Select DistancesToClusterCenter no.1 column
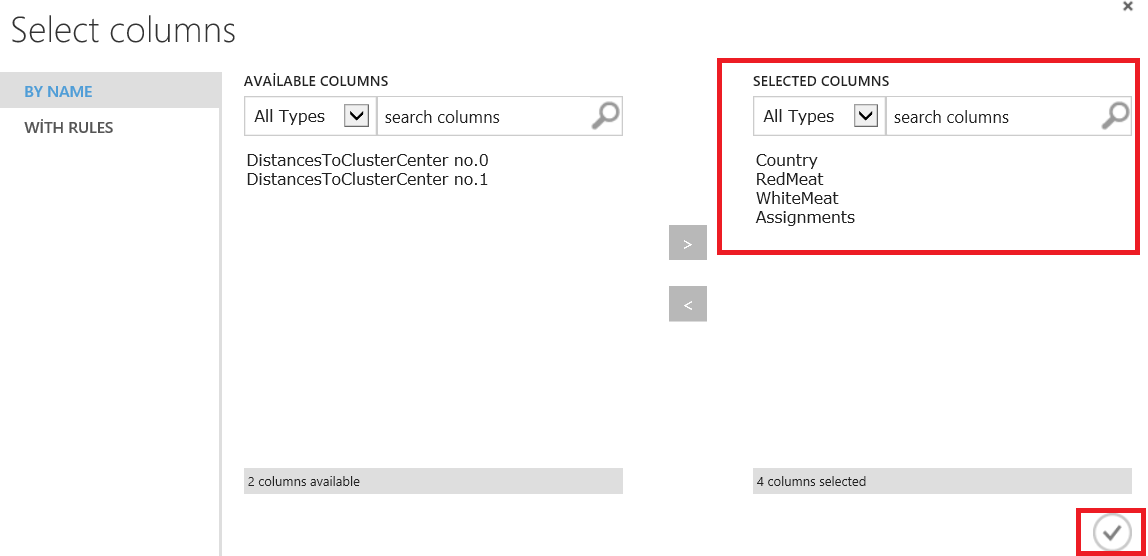1148x556 pixels. pos(367,179)
